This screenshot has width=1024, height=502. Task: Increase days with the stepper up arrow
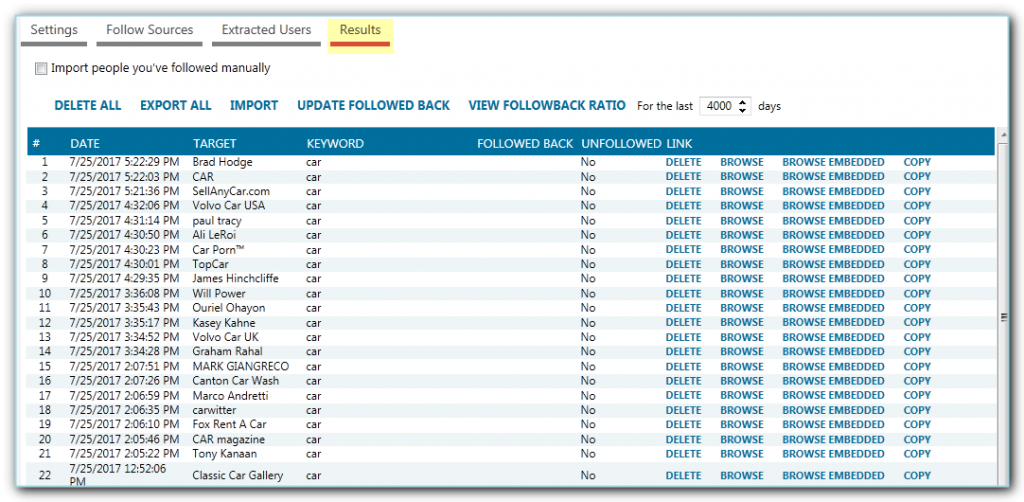point(743,102)
